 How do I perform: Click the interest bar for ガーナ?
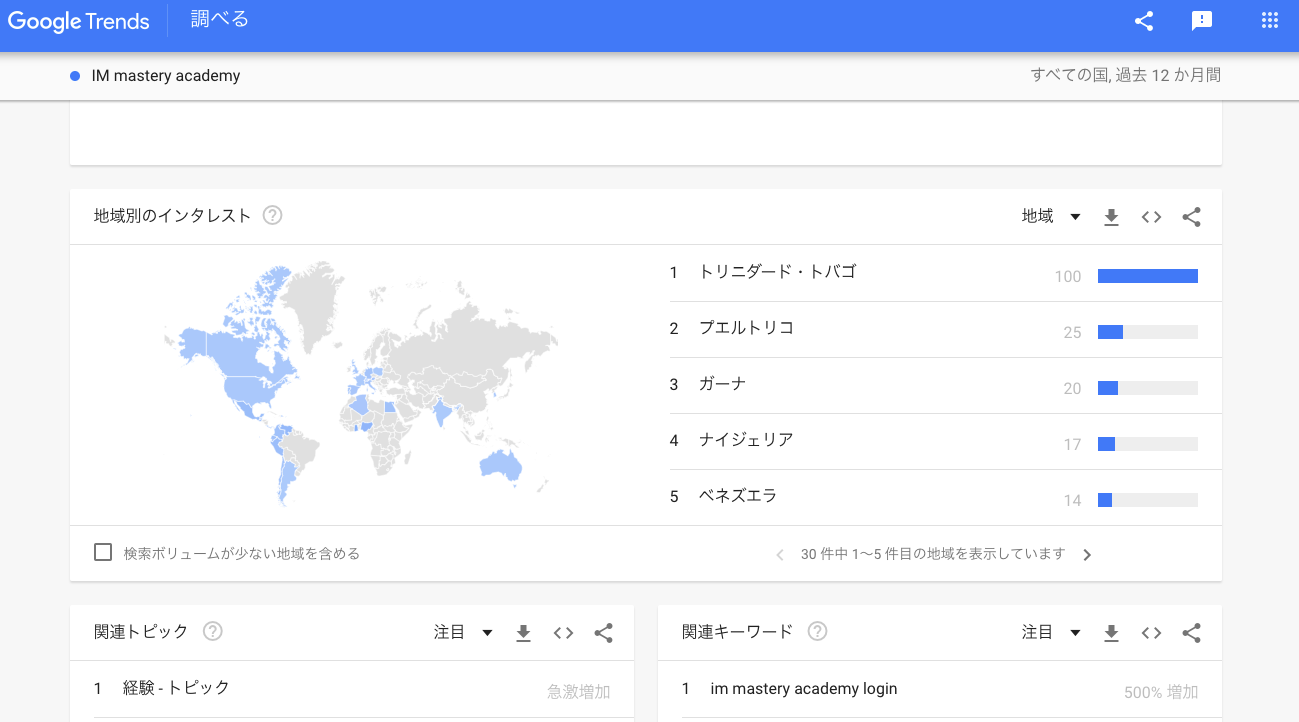click(x=1148, y=388)
